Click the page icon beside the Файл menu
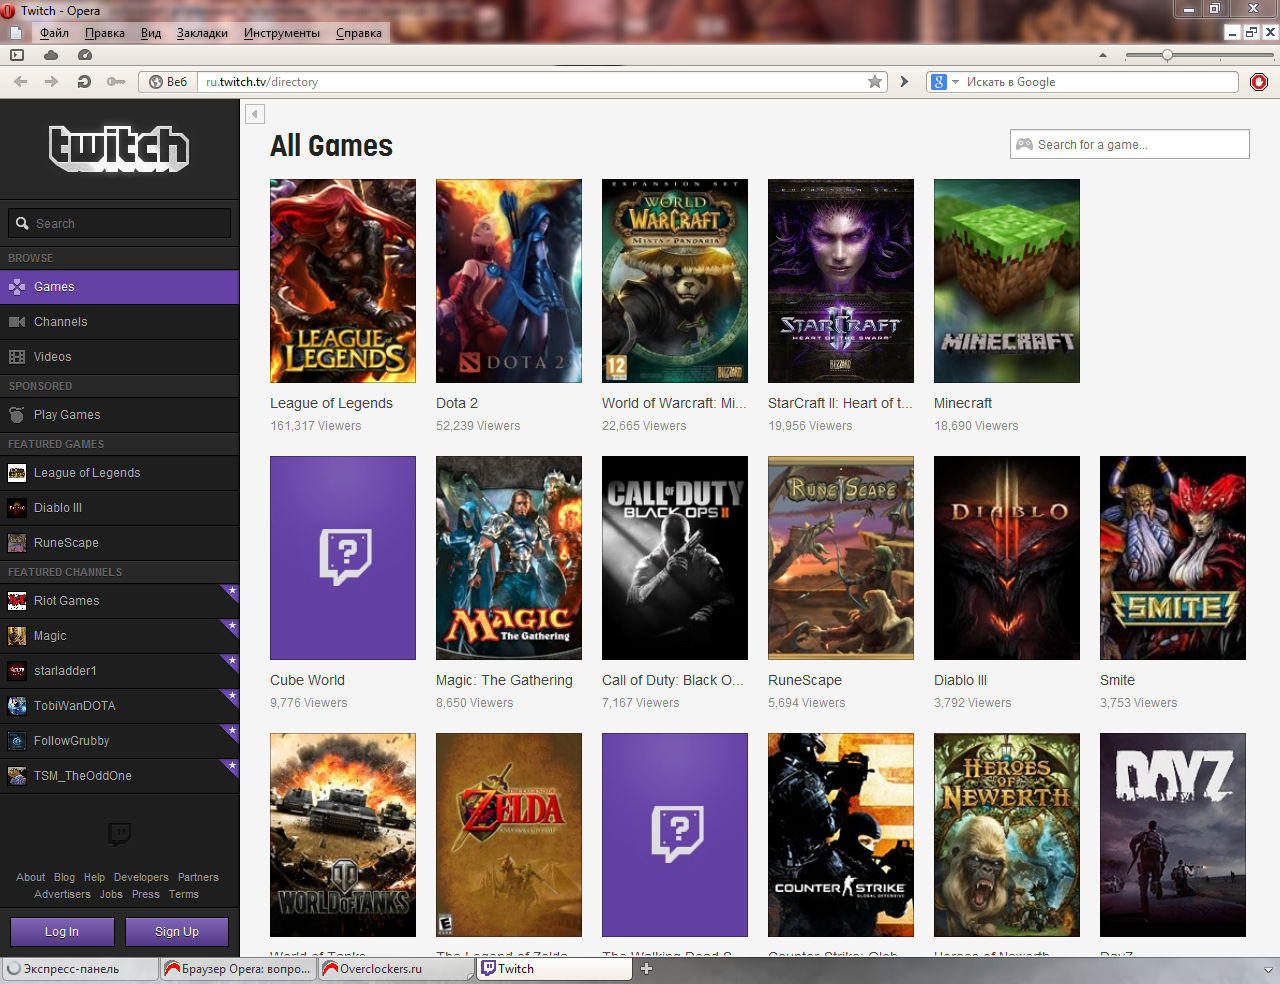1280x984 pixels. (16, 33)
